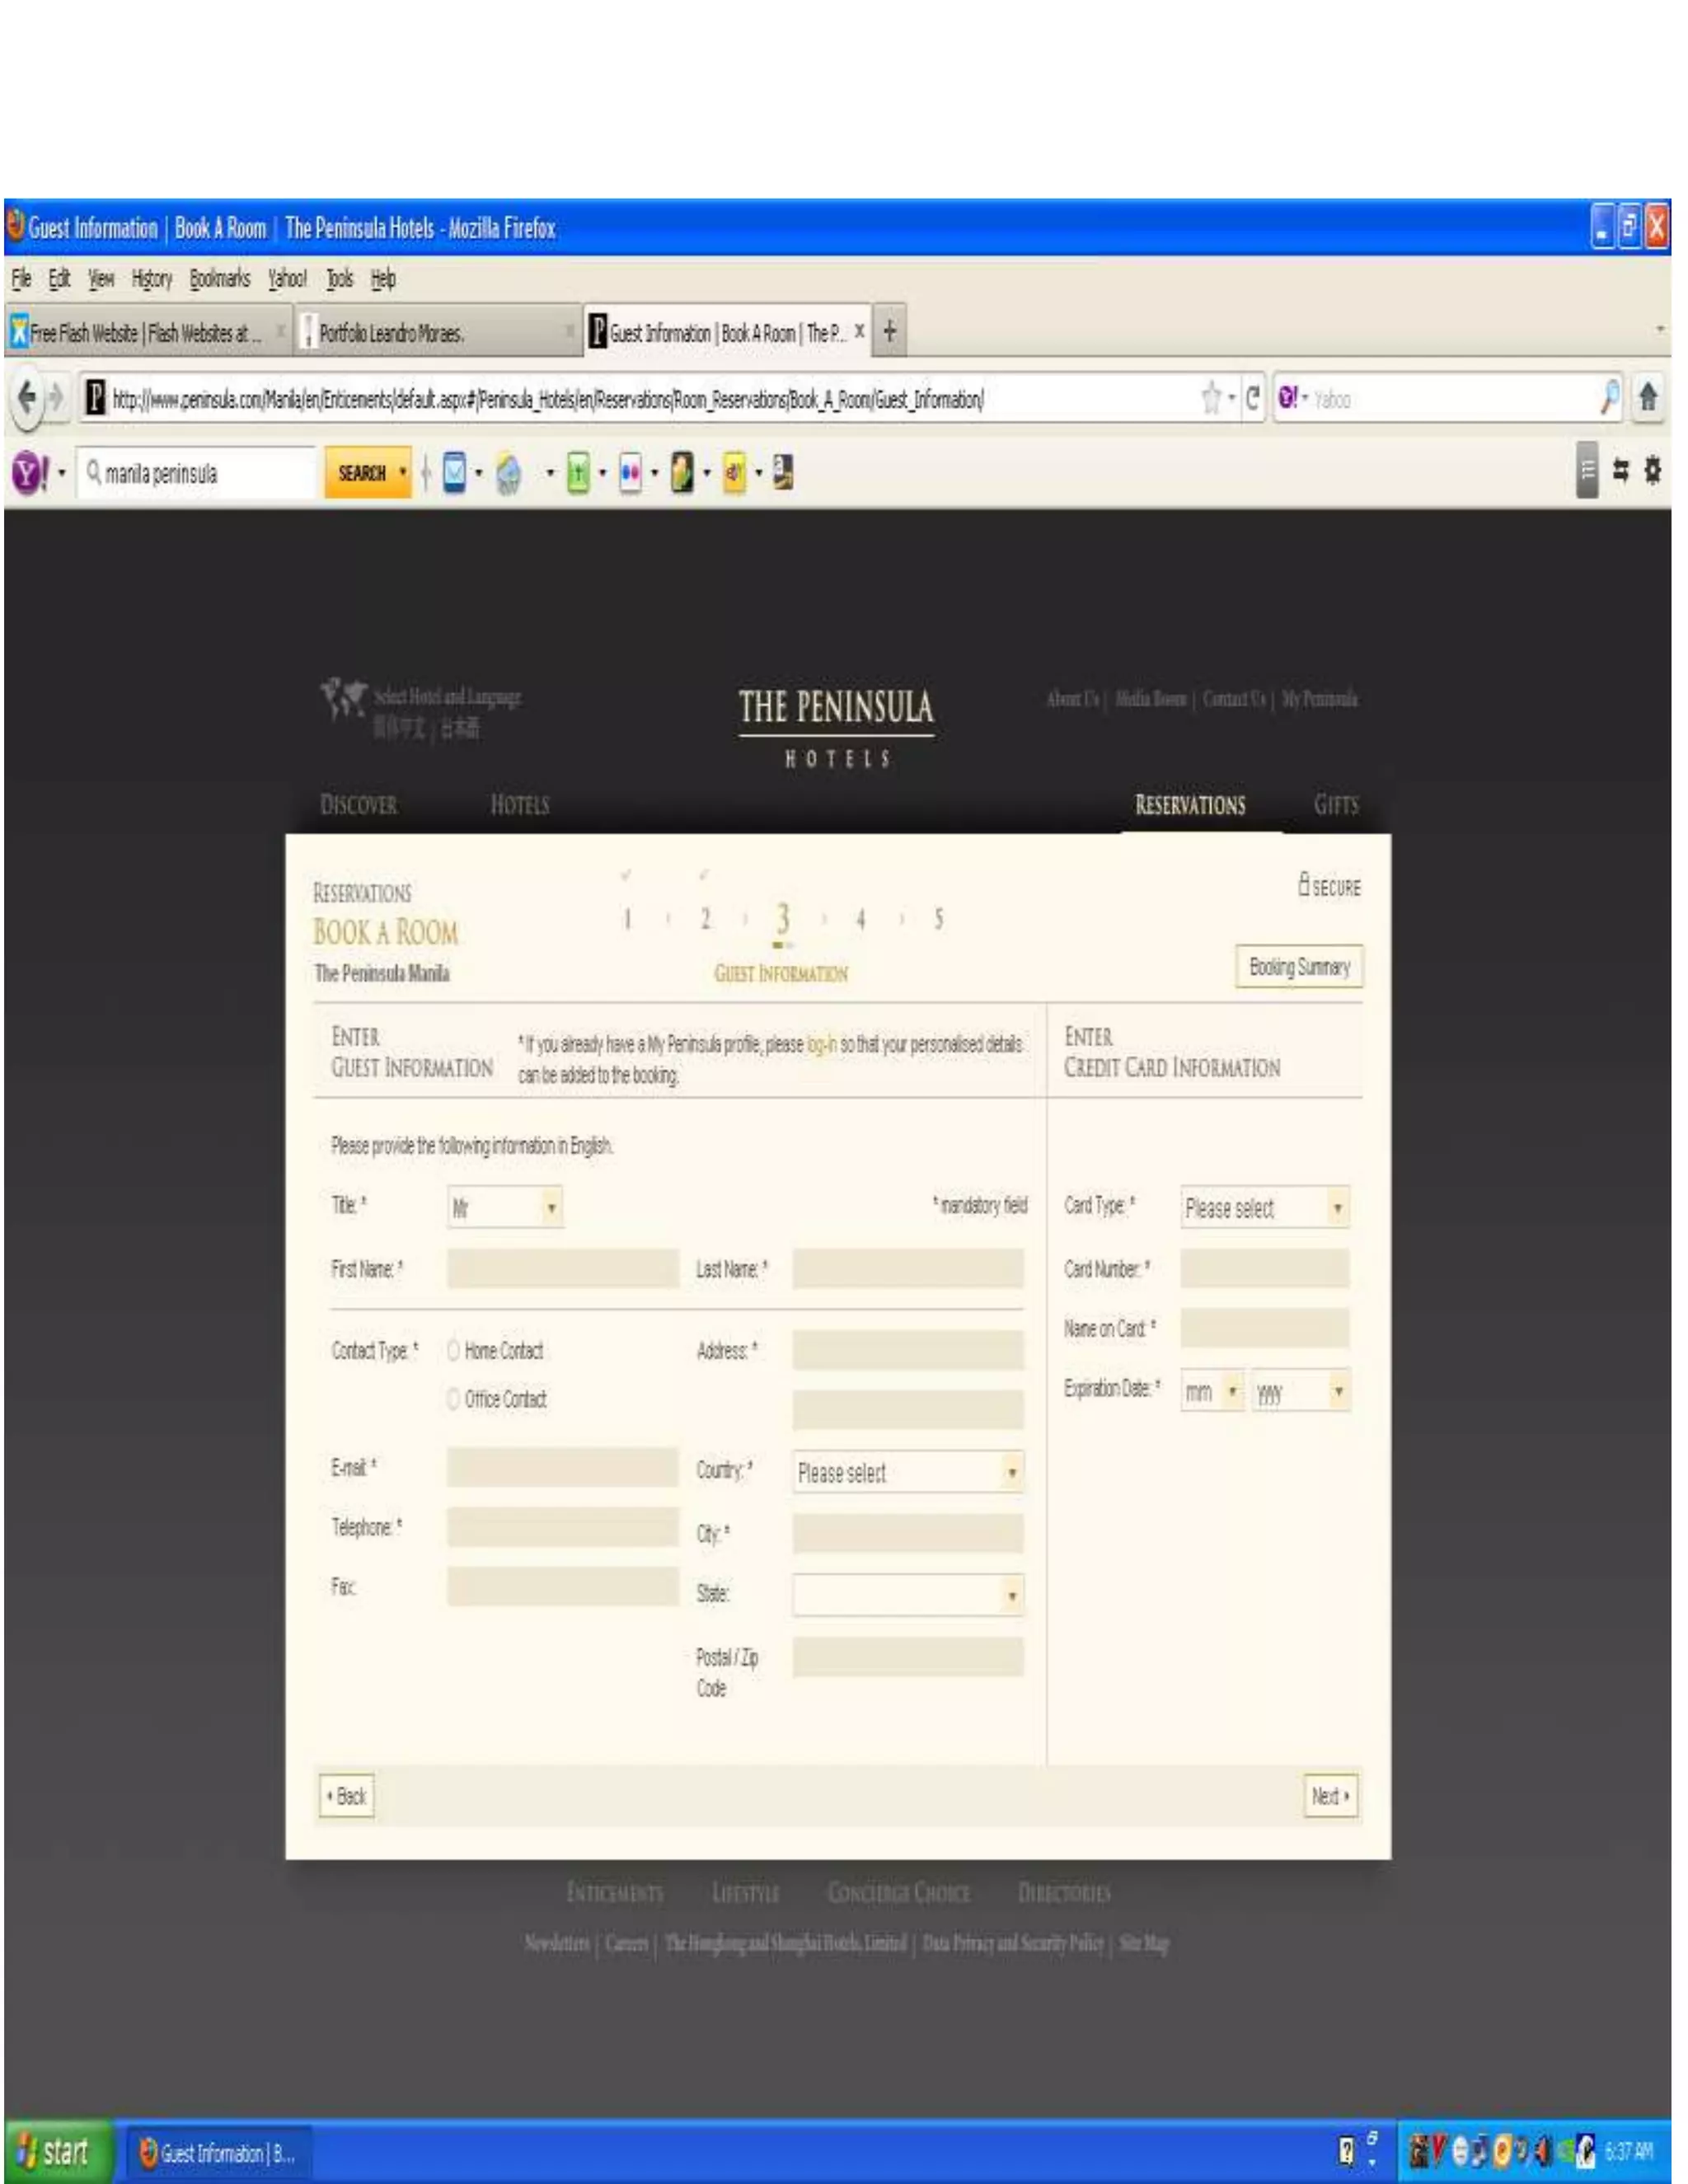This screenshot has height=2184, width=1688.
Task: Click the Booking Summary button
Action: click(x=1298, y=966)
